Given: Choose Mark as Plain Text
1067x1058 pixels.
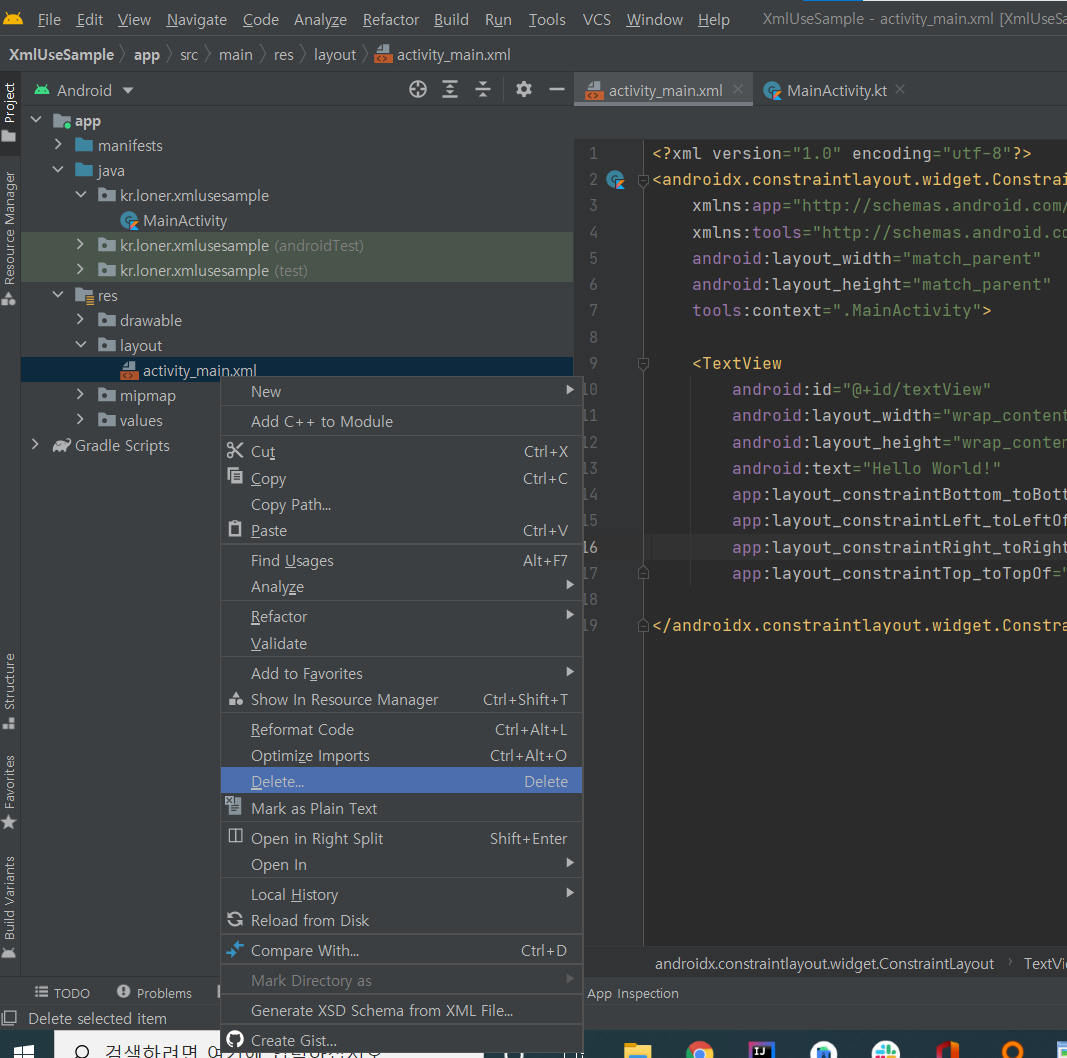Looking at the screenshot, I should [x=401, y=808].
